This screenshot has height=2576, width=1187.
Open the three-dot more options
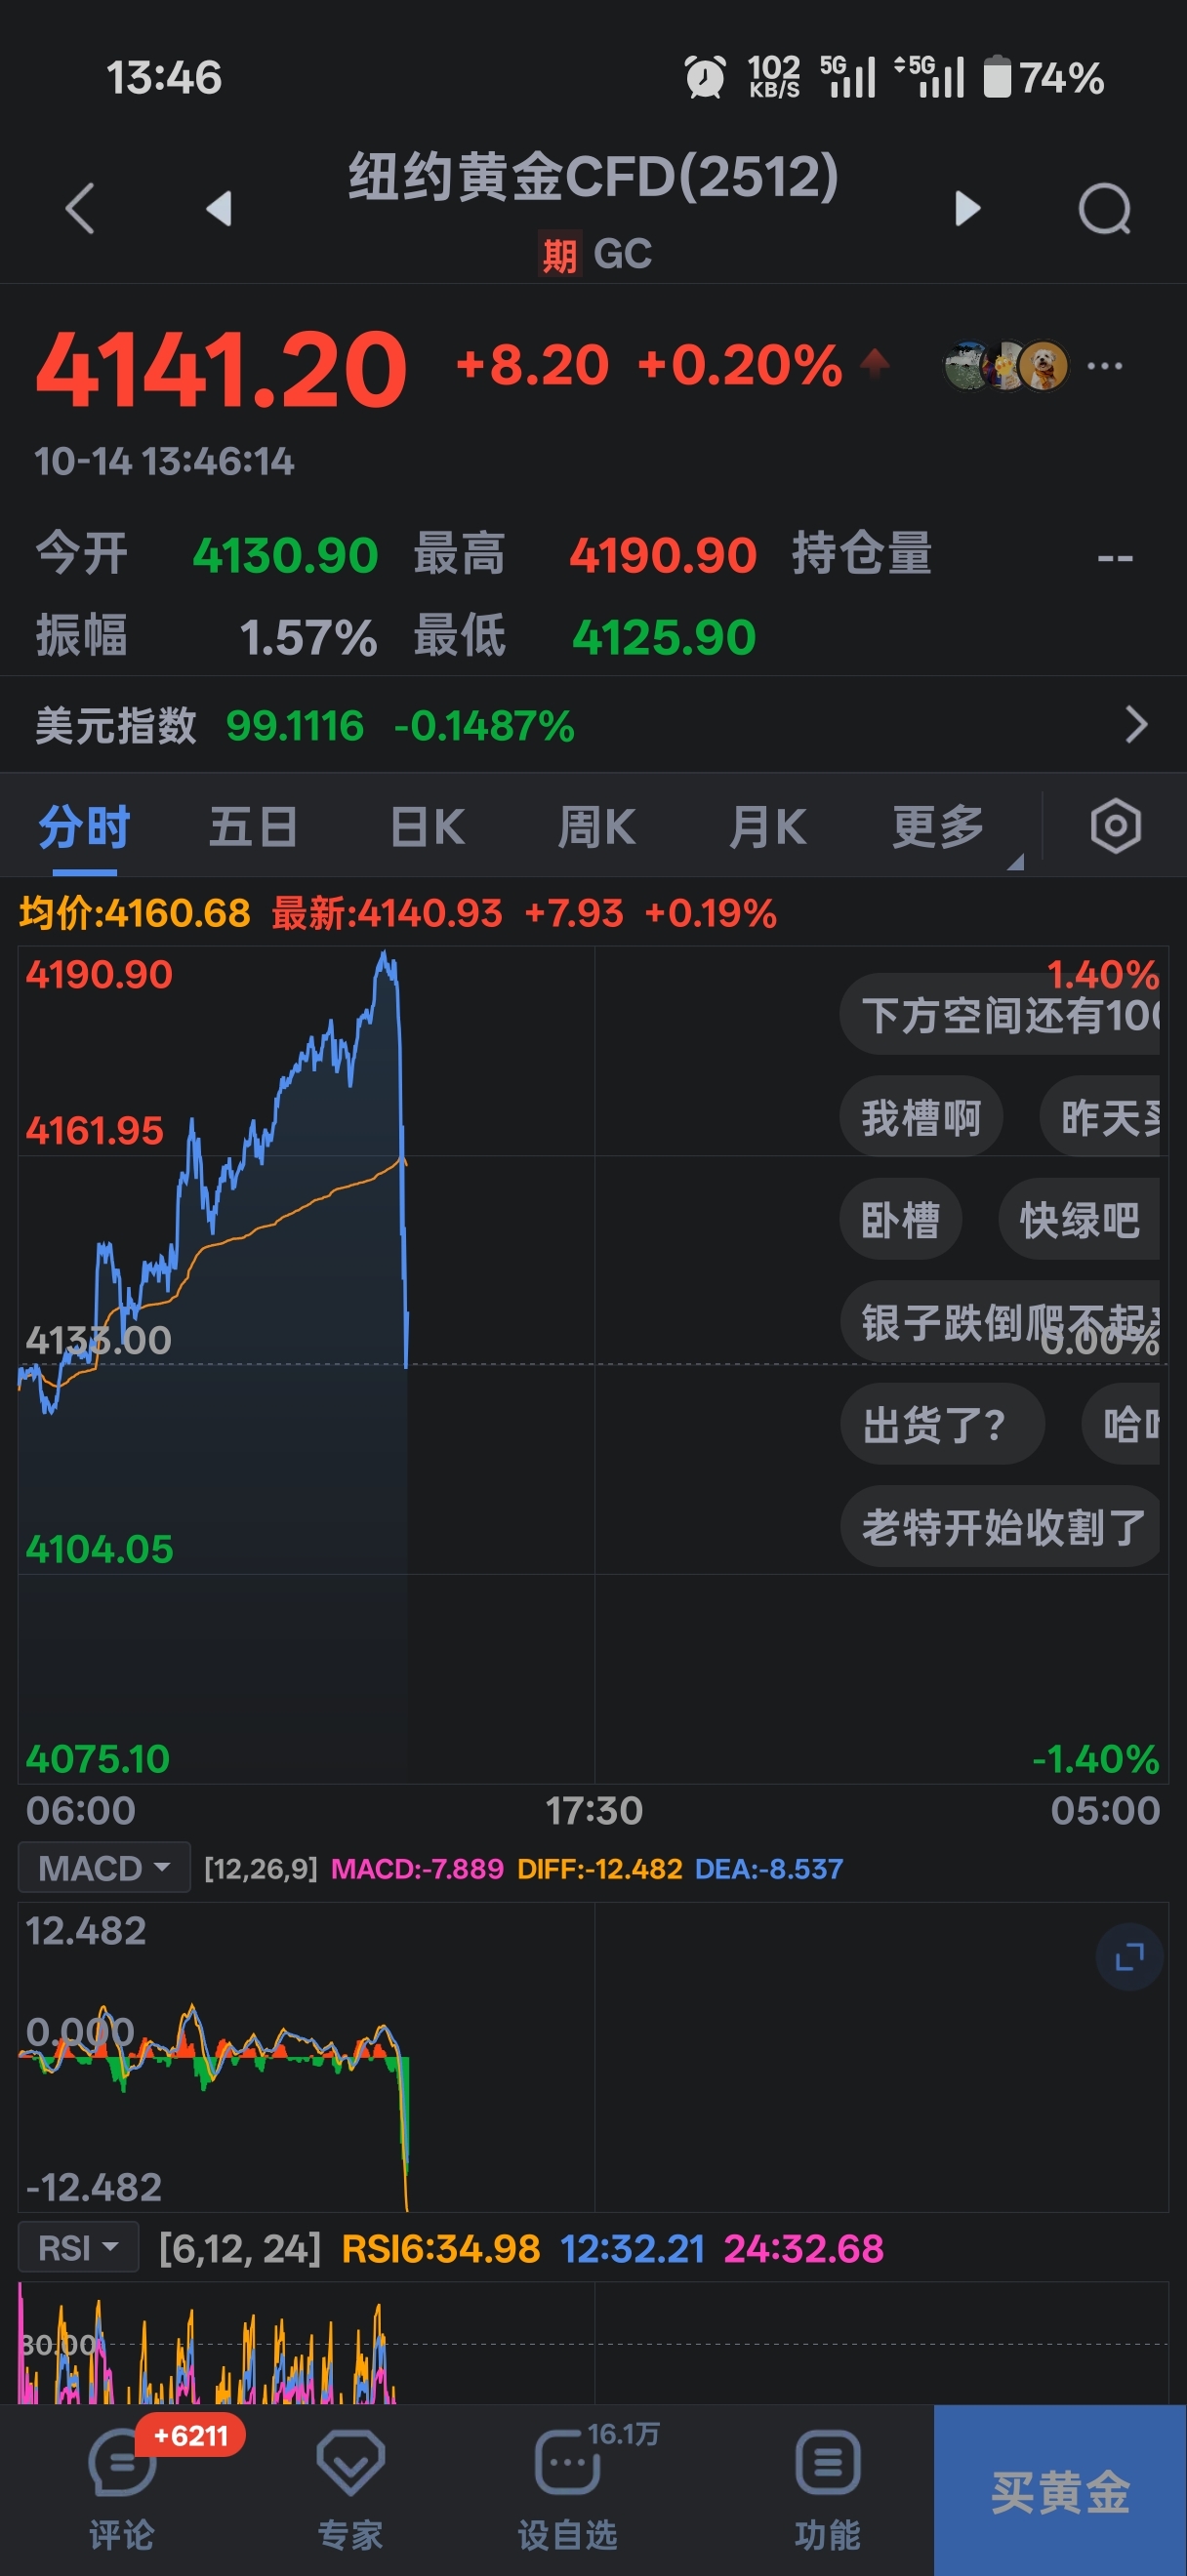[1105, 366]
